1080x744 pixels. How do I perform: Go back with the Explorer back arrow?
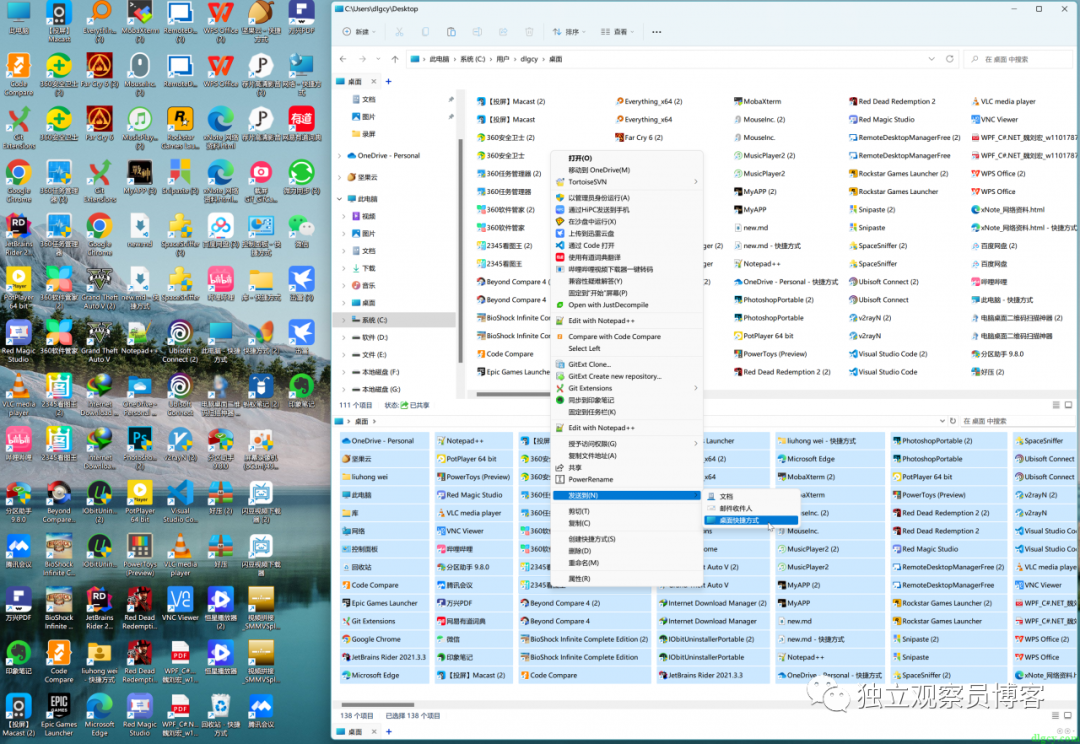tap(344, 59)
